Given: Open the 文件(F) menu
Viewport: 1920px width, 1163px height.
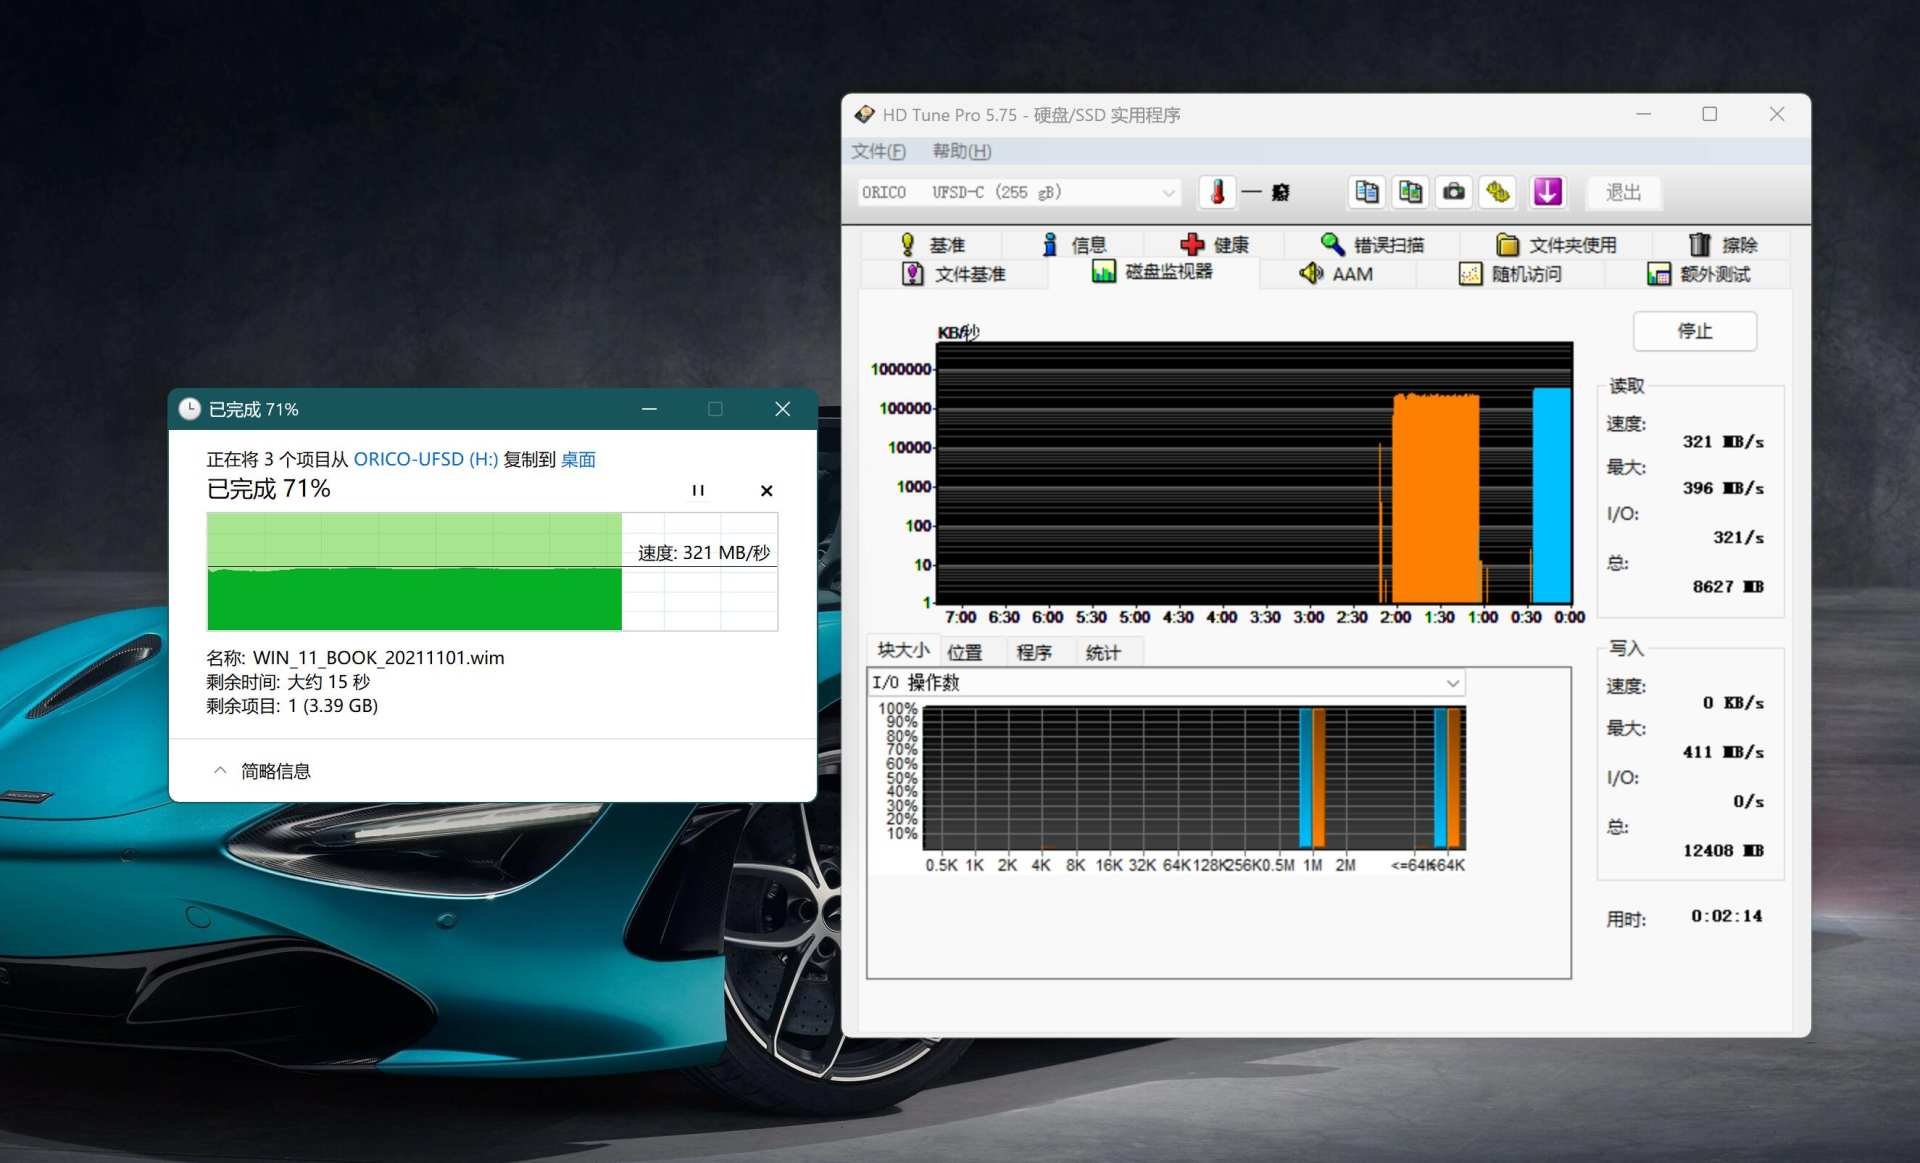Looking at the screenshot, I should click(x=878, y=151).
